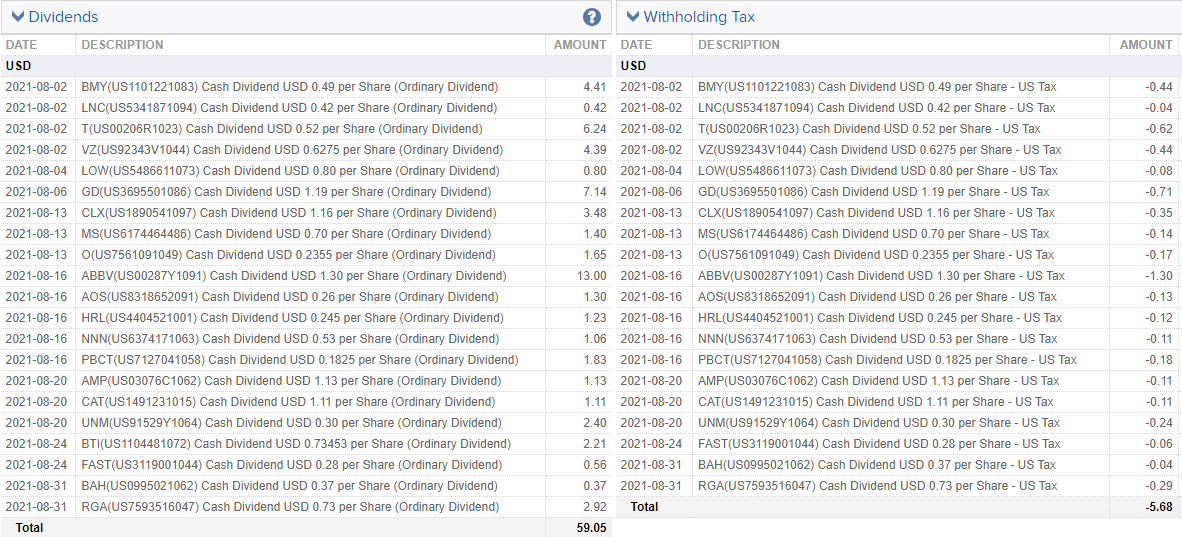Viewport: 1182px width, 537px height.
Task: Click the ABBV withholding amount -1.30
Action: click(x=1159, y=276)
